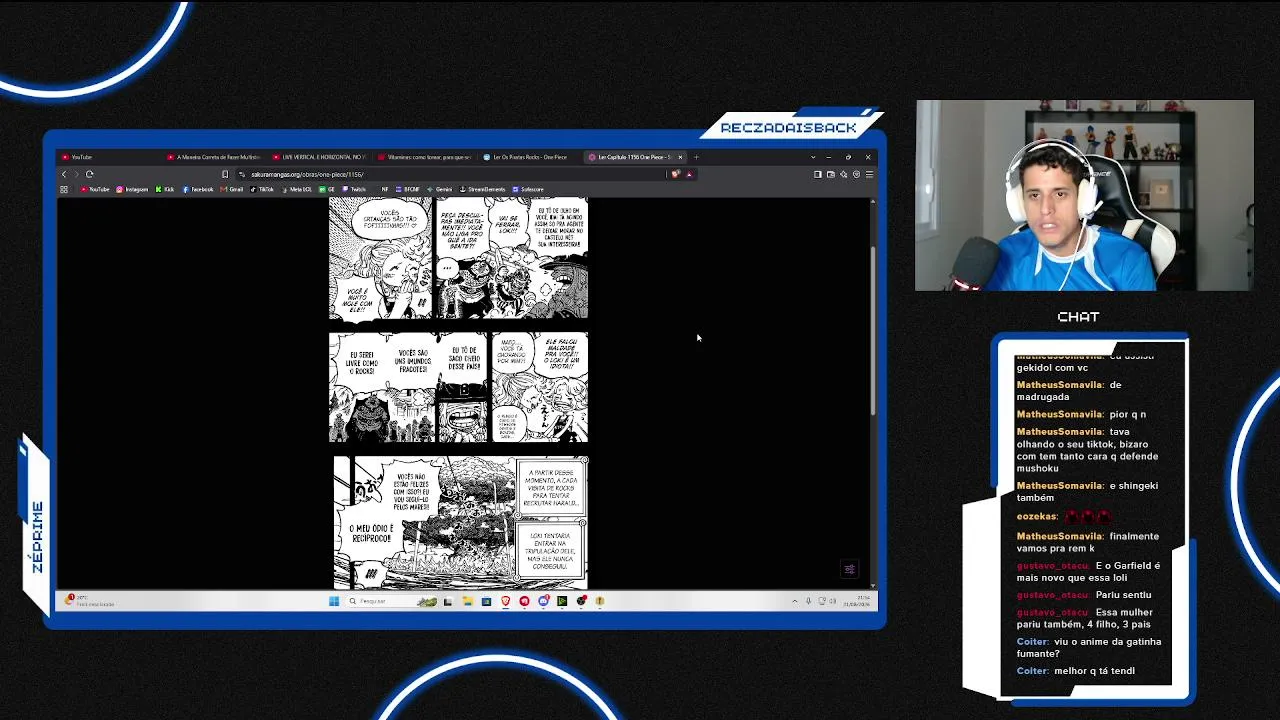This screenshot has width=1280, height=720.
Task: Open the Leo AI assistant icon
Action: (x=843, y=174)
